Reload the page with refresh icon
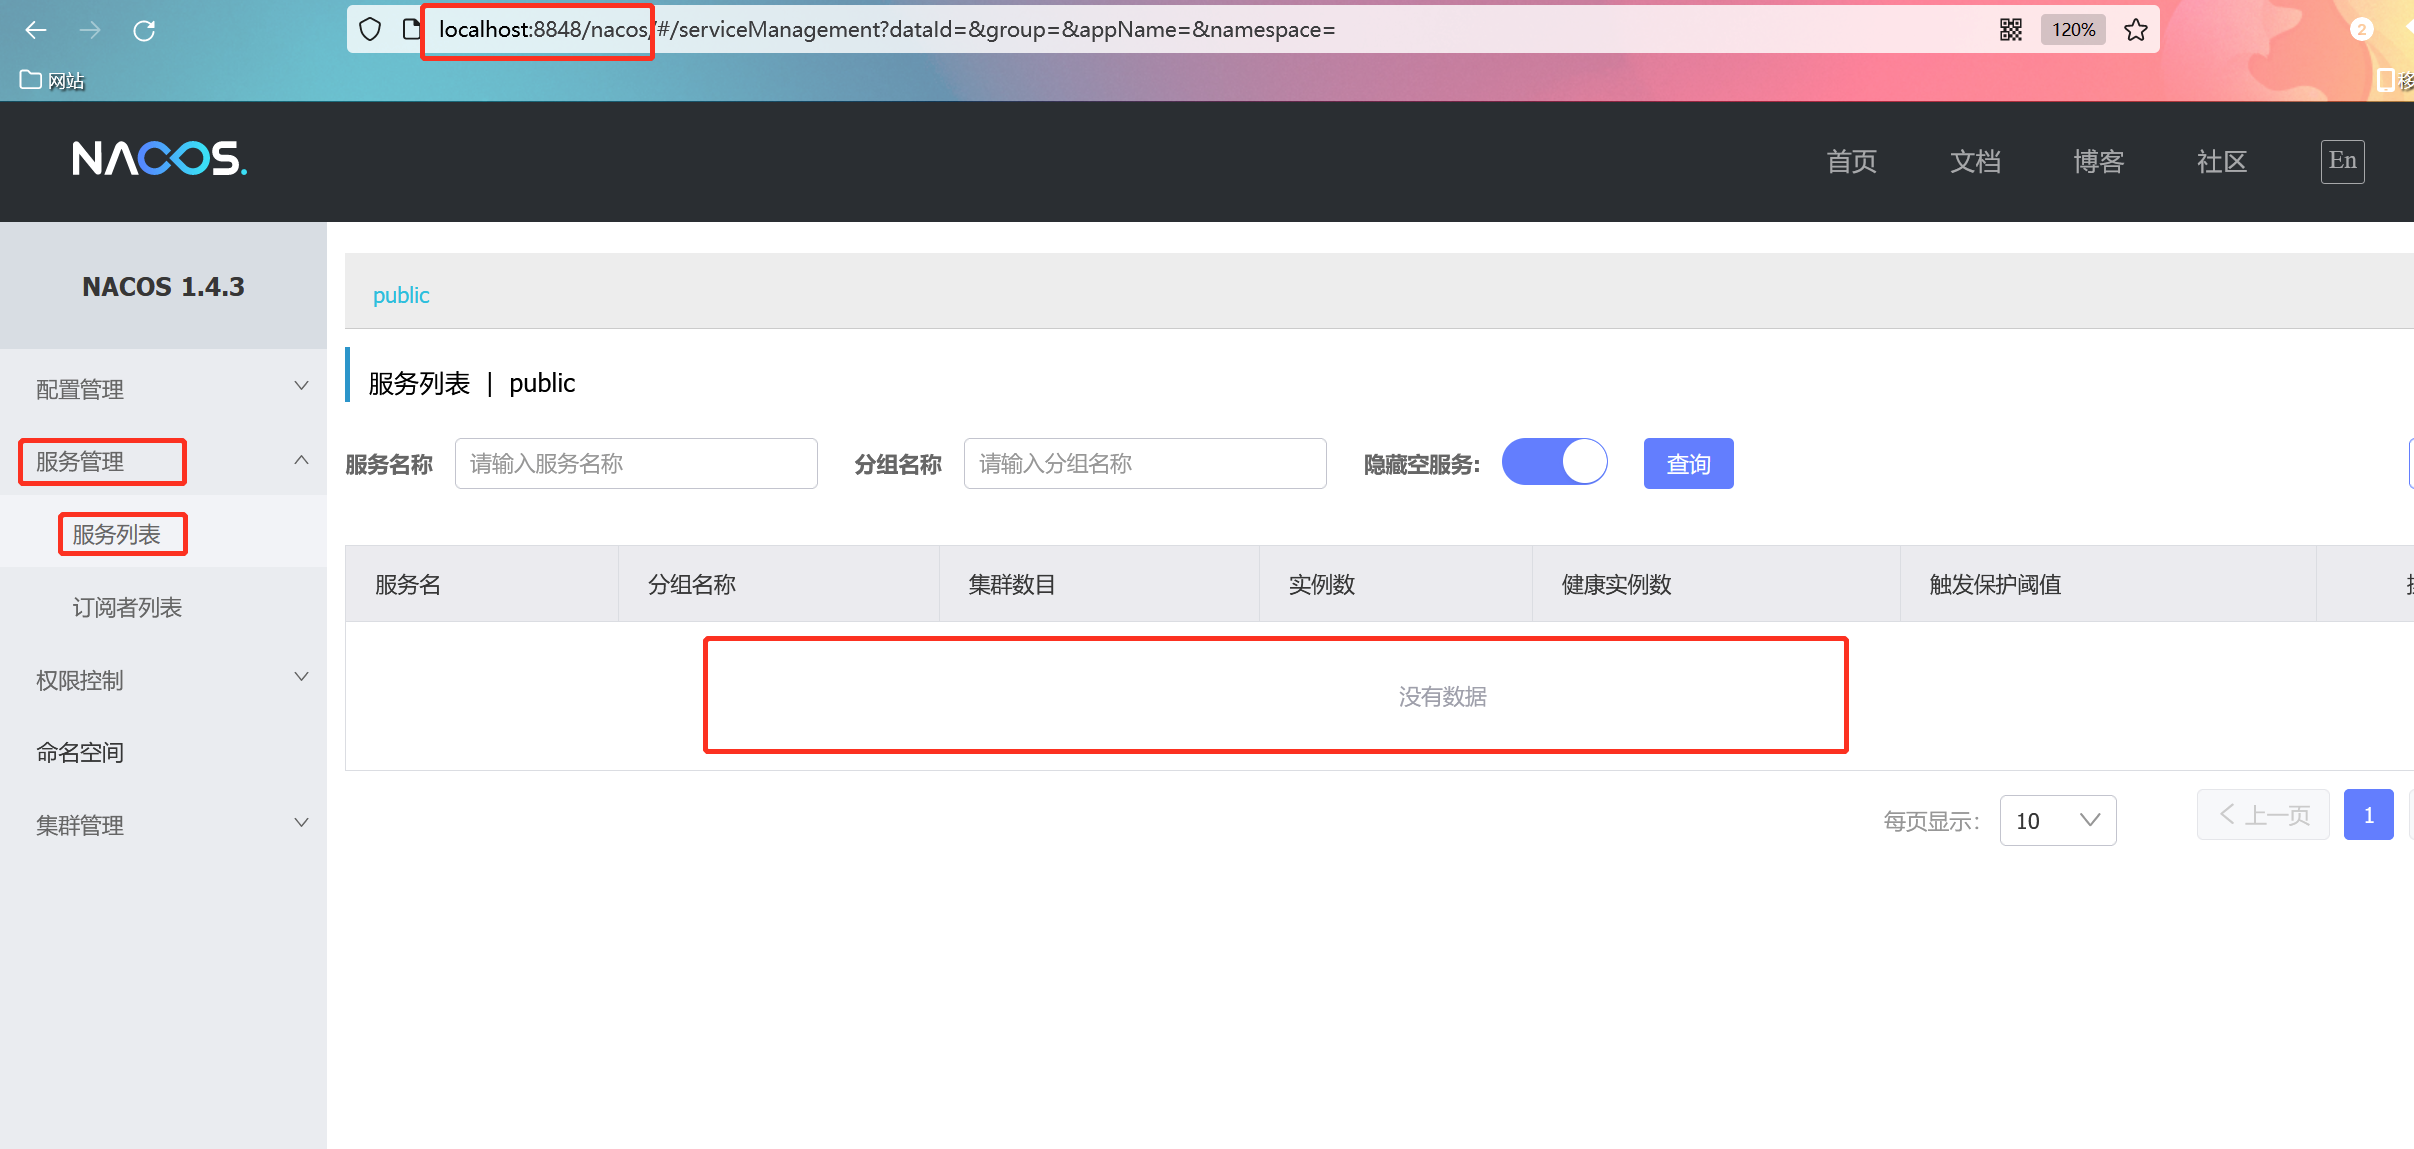The height and width of the screenshot is (1149, 2414). click(x=144, y=30)
